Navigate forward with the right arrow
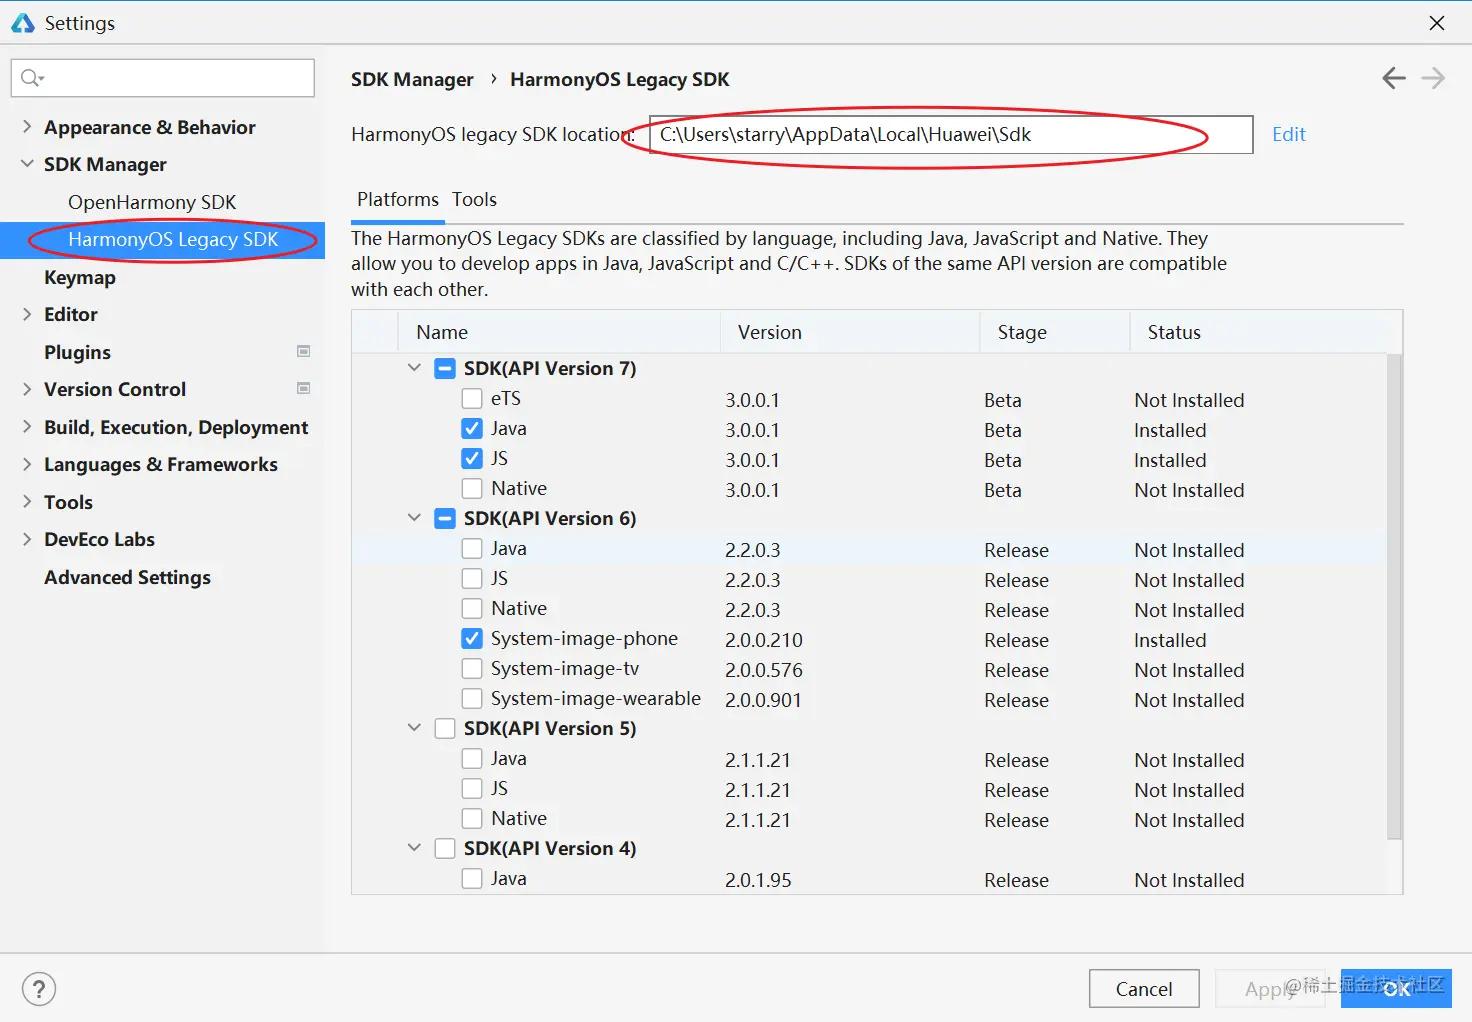 (x=1433, y=78)
